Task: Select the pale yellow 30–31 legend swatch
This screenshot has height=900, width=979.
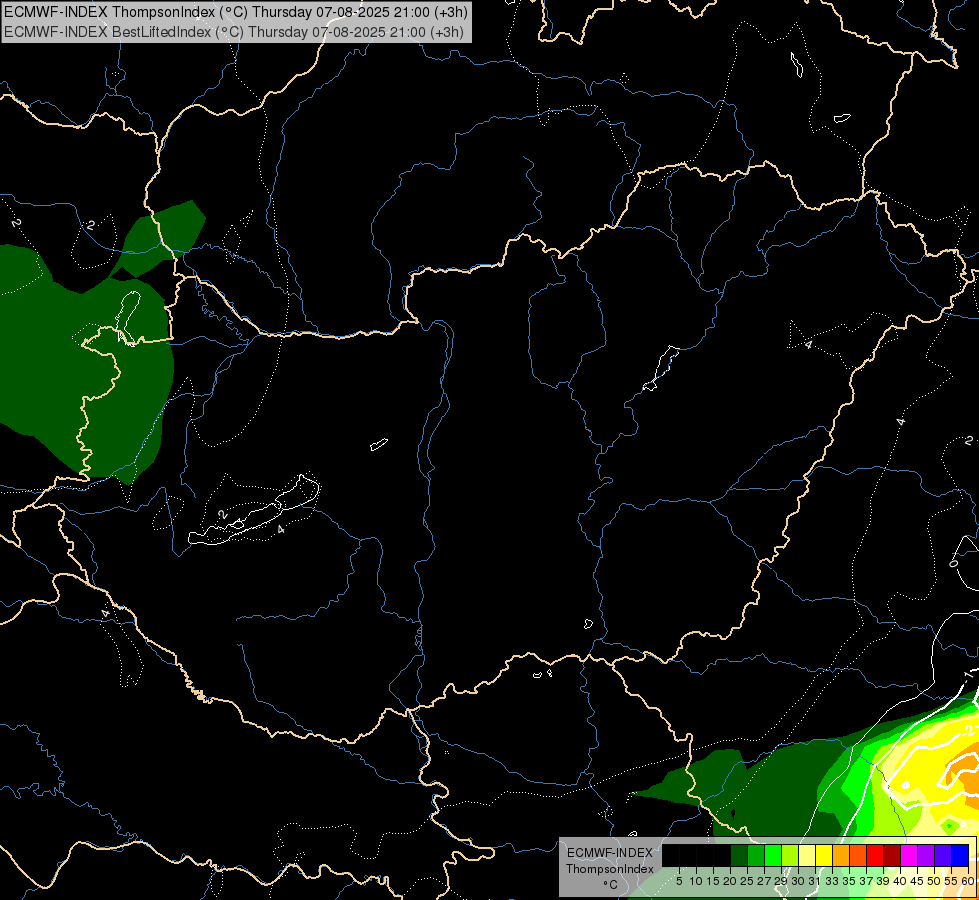Action: pos(807,855)
